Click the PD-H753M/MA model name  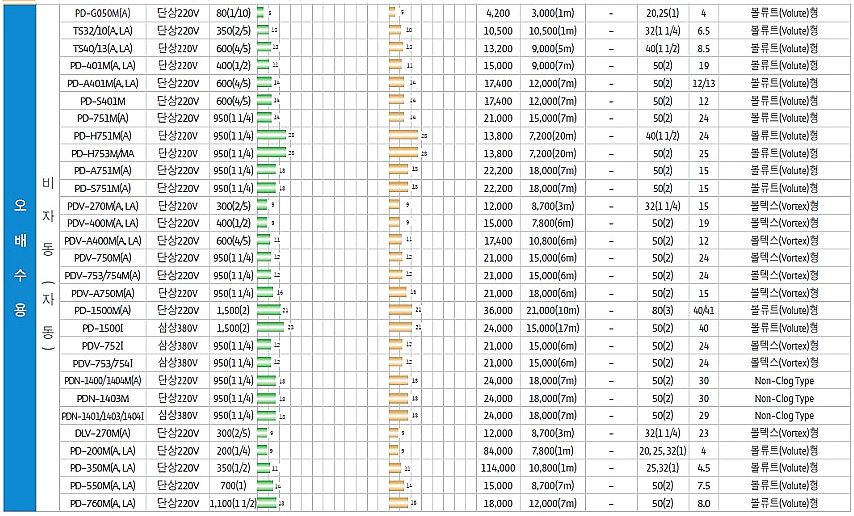[x=102, y=153]
